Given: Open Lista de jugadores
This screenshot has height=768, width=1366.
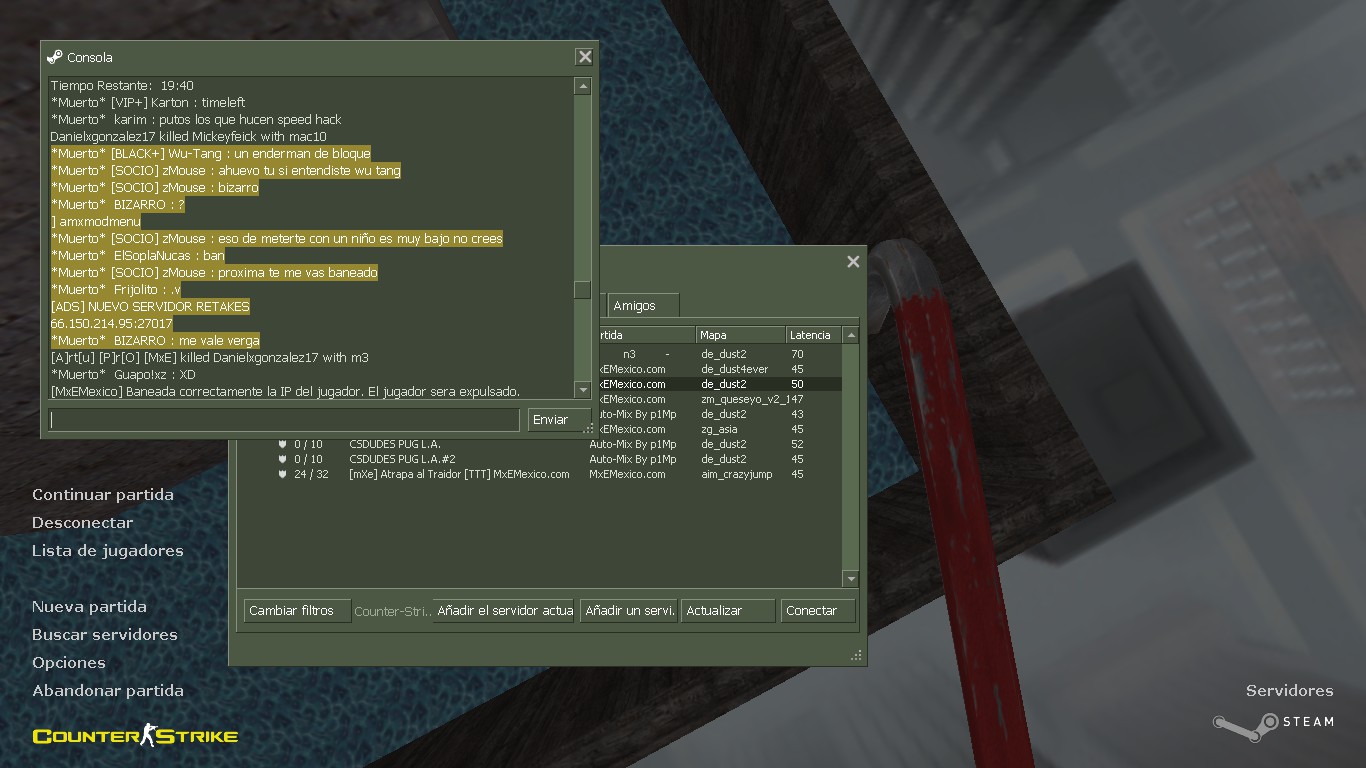Looking at the screenshot, I should [x=108, y=551].
